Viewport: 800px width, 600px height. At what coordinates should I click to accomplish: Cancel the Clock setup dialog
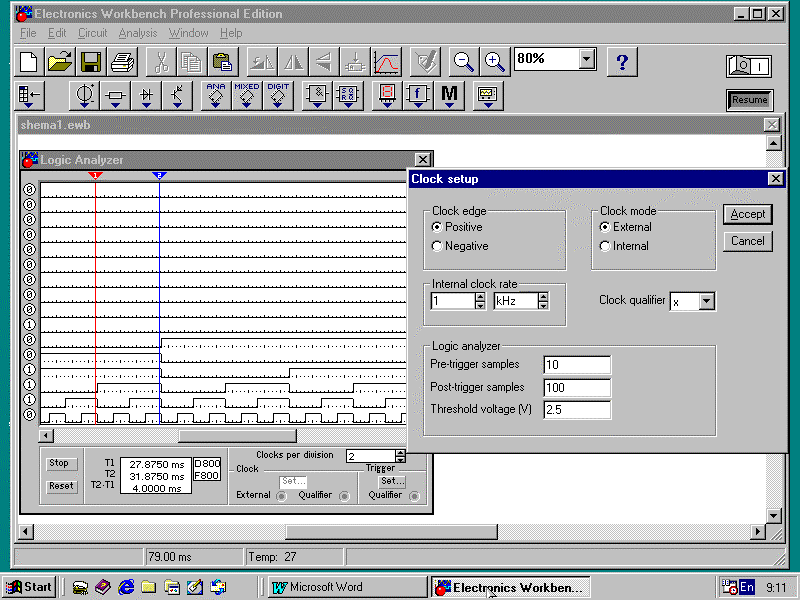(748, 241)
